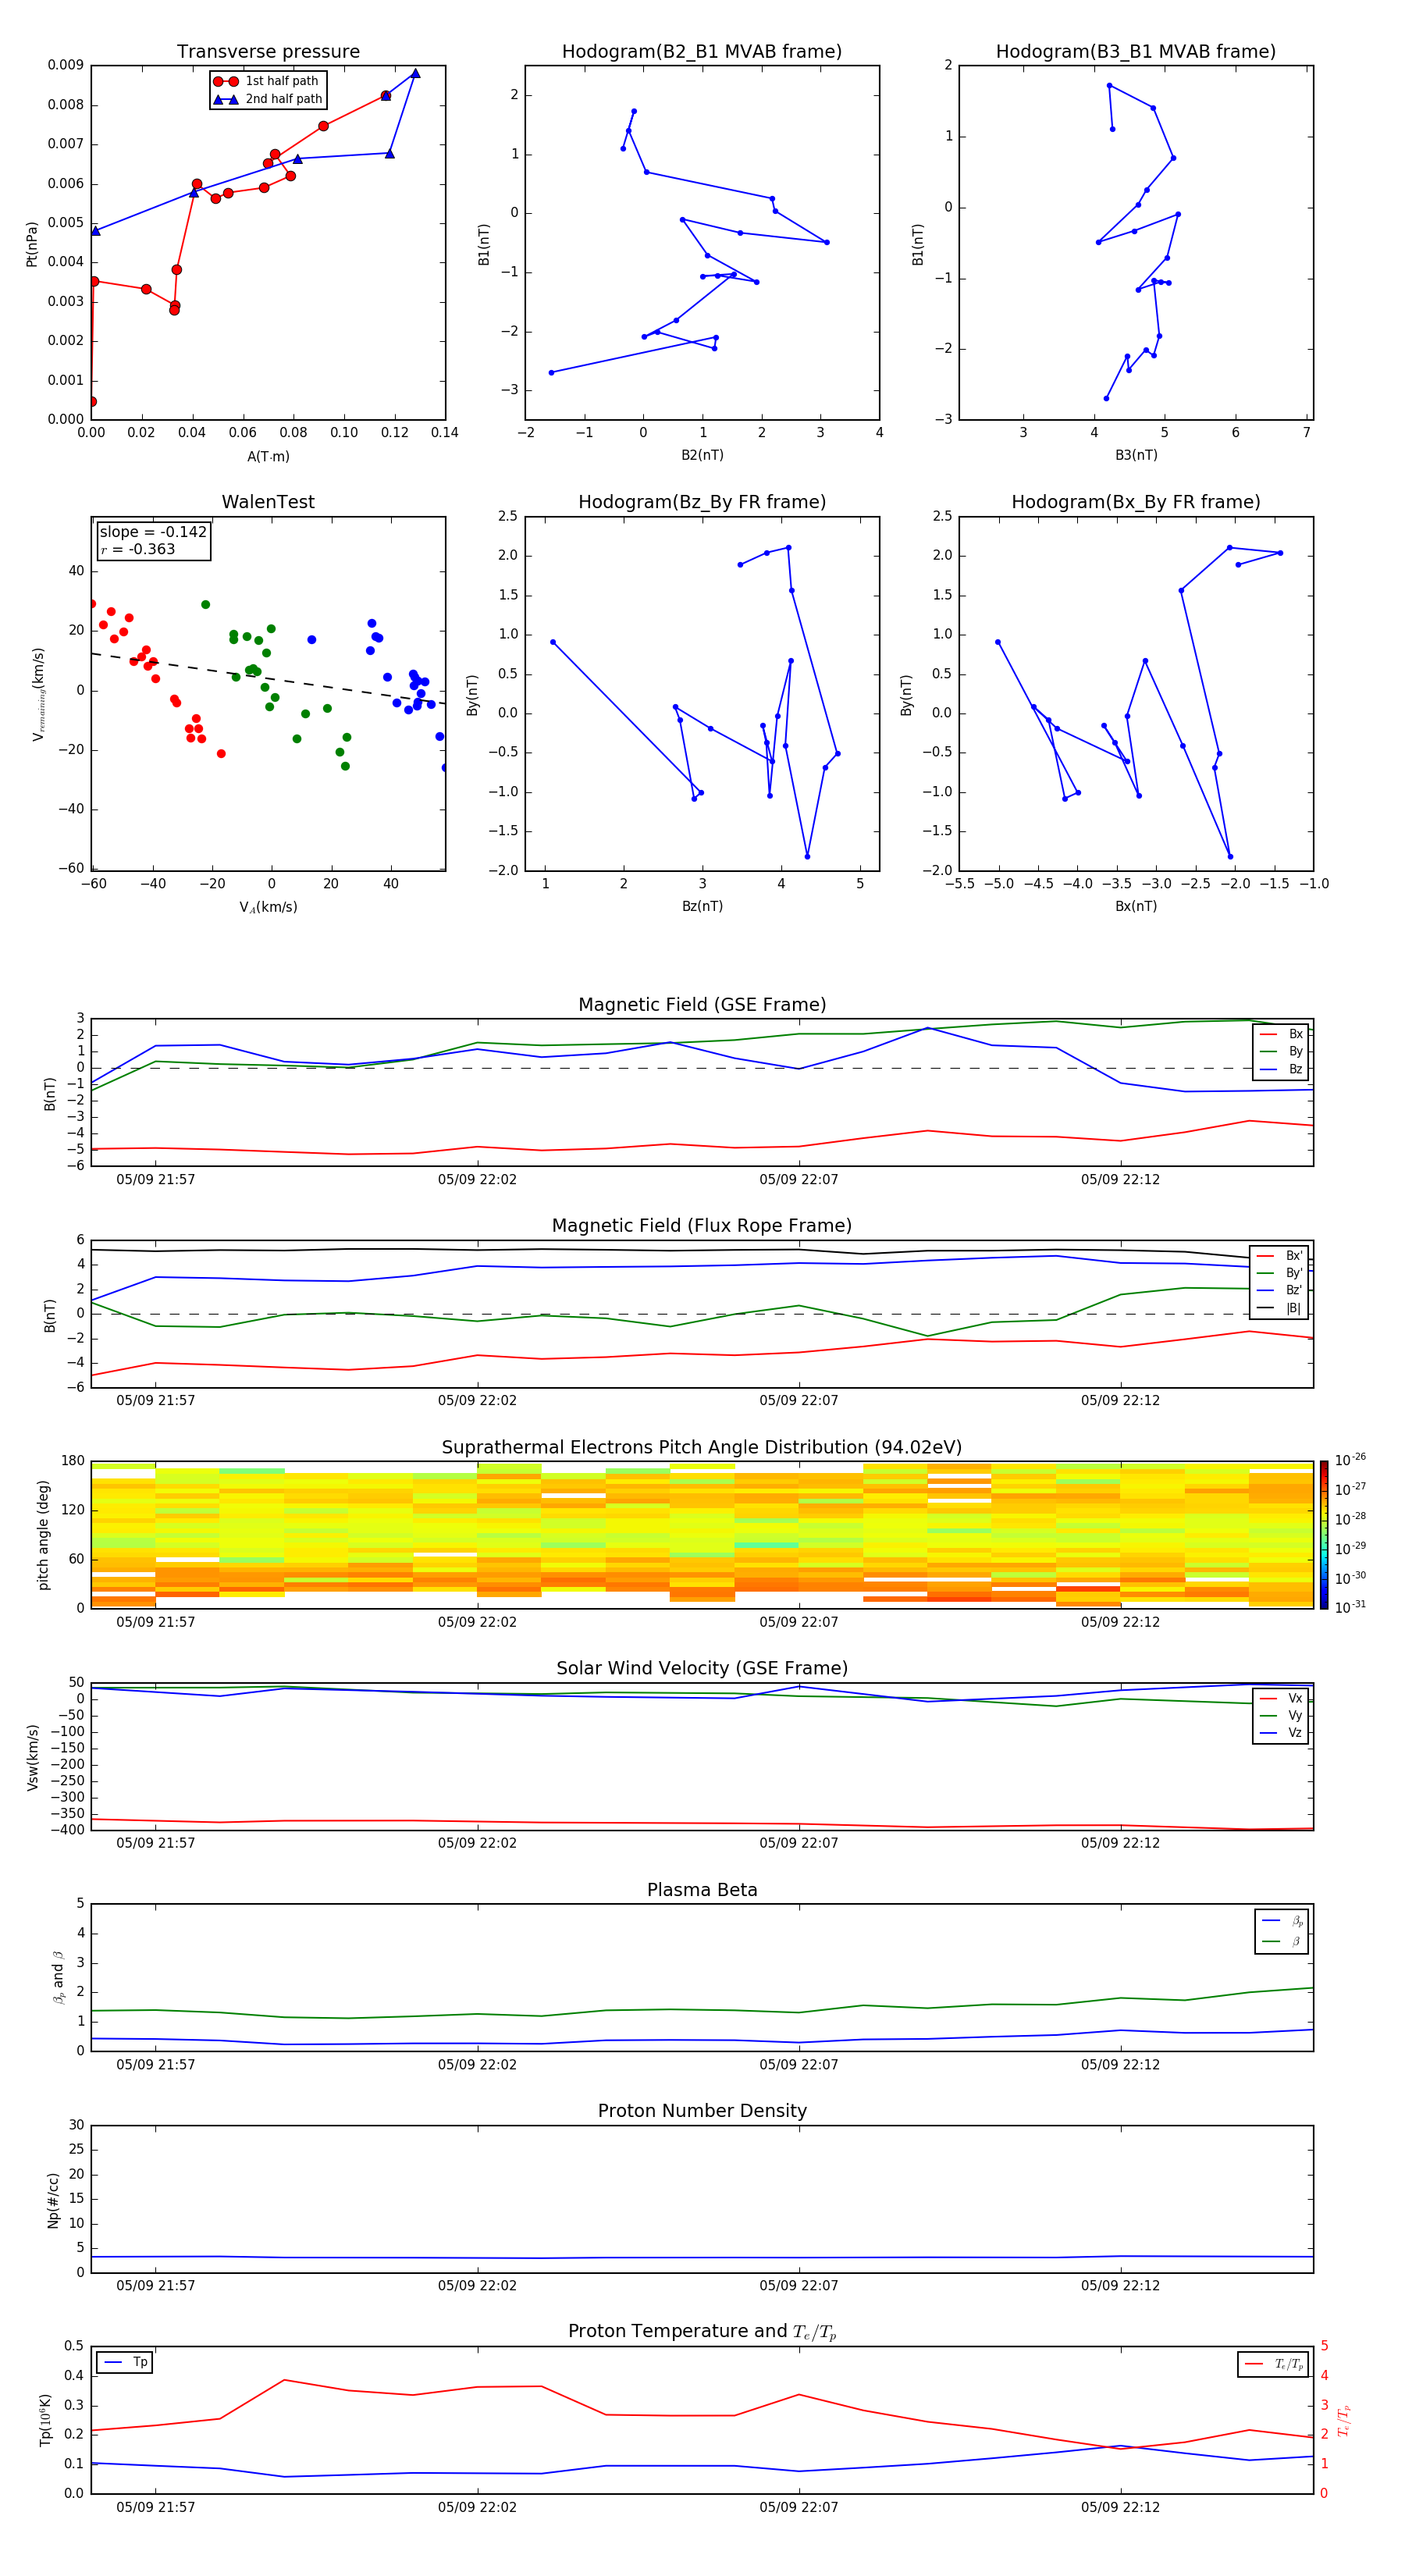
Task: Select the 'Te/Tp' legend entry
Action: [1274, 2364]
